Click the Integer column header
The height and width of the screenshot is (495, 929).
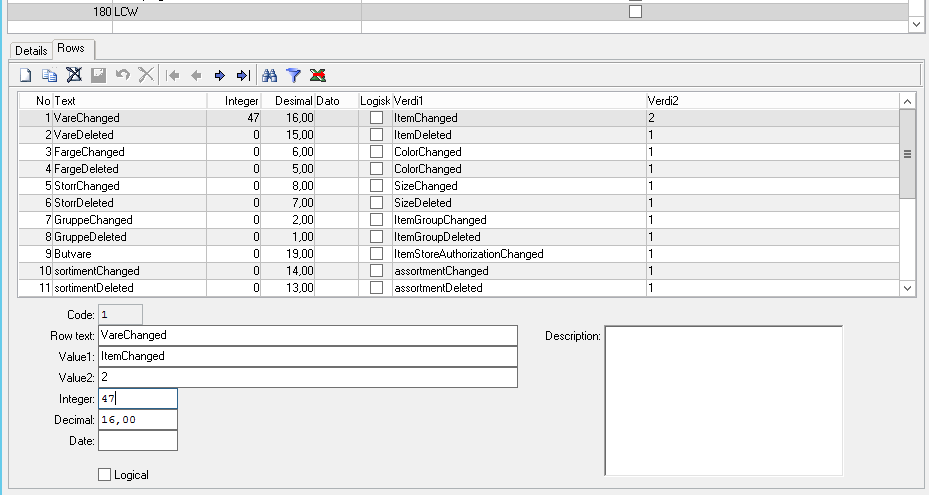tap(235, 101)
